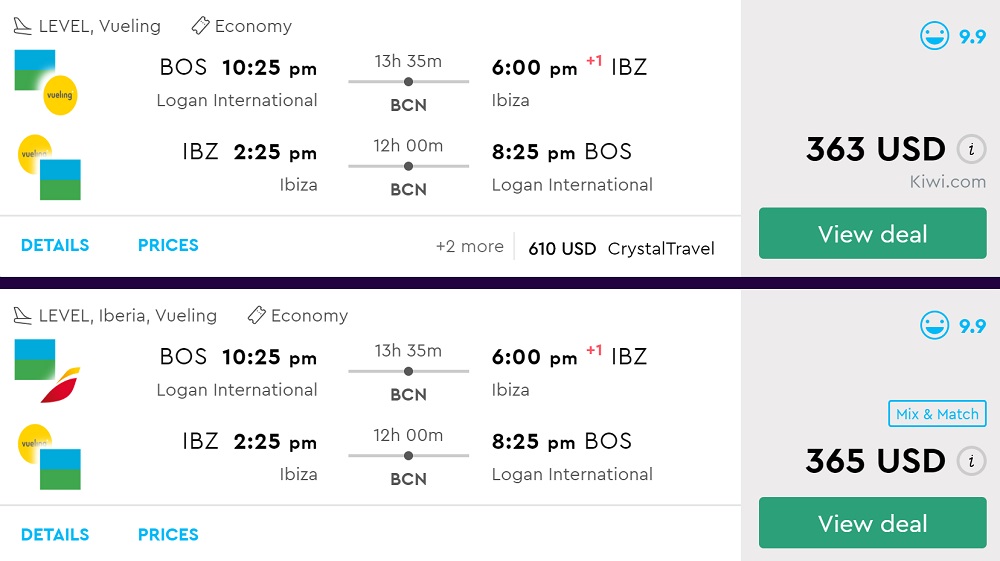Open the PRICES tab of first result
Image resolution: width=1000 pixels, height=561 pixels.
(168, 245)
